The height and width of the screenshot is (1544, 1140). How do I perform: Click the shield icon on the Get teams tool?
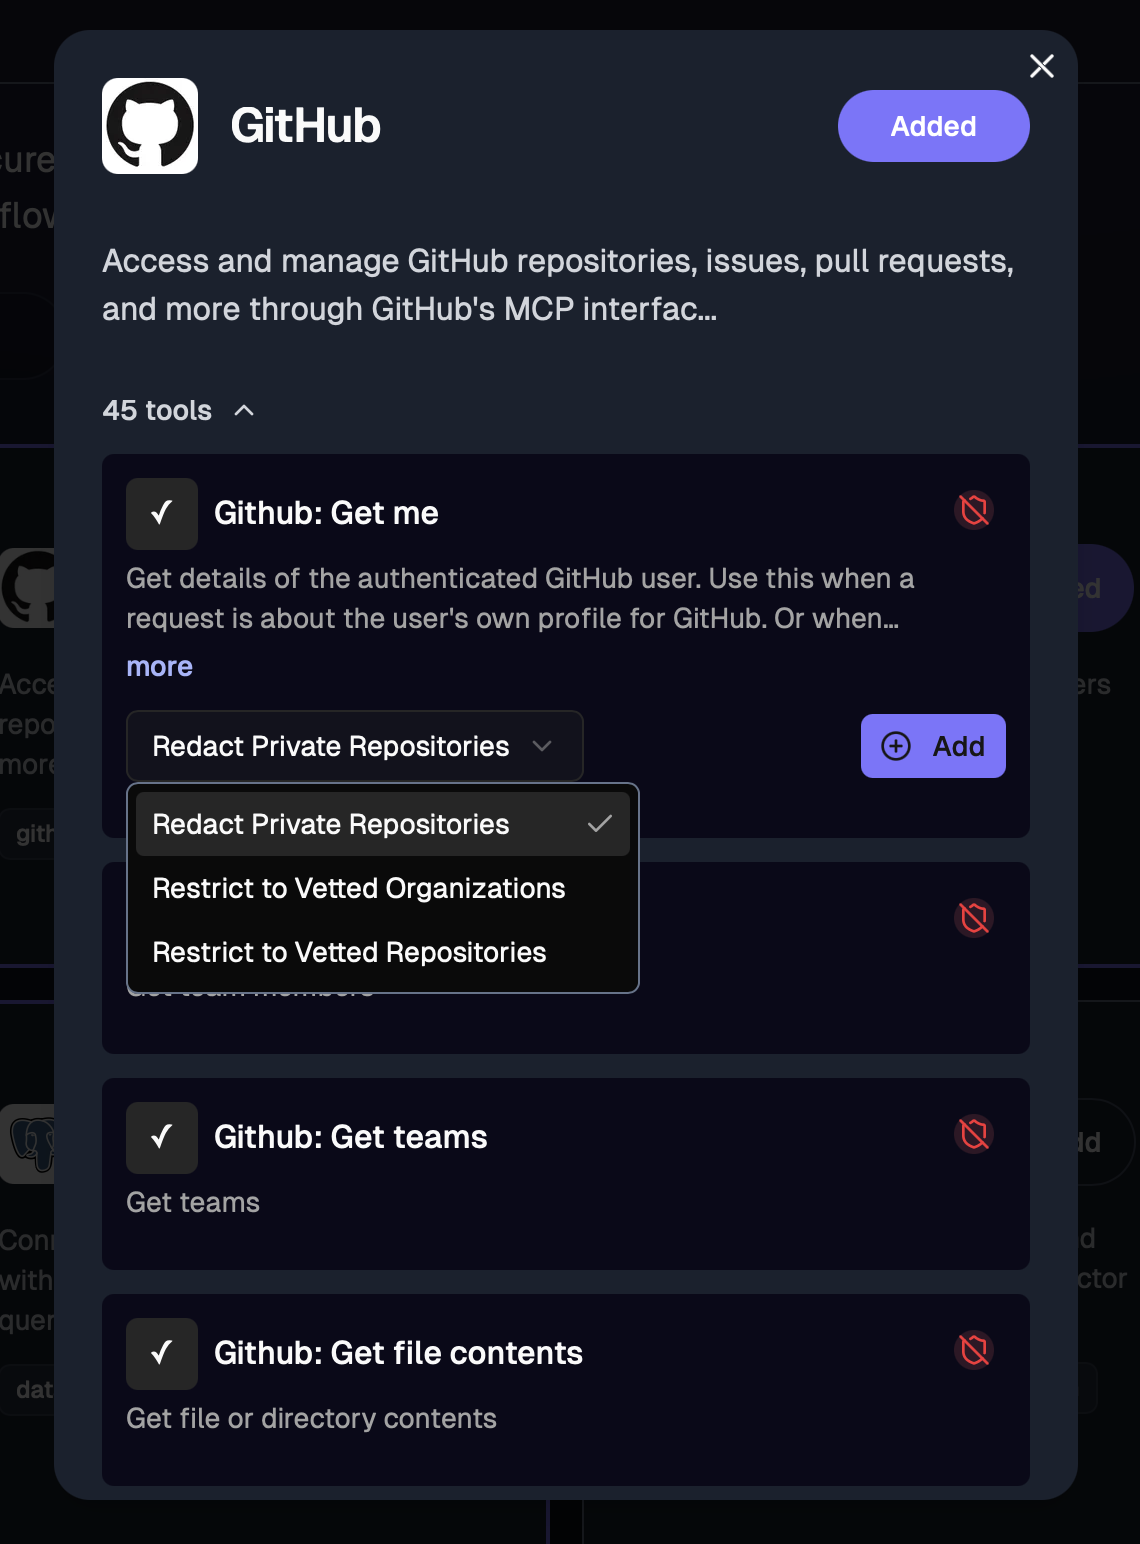[x=974, y=1134]
